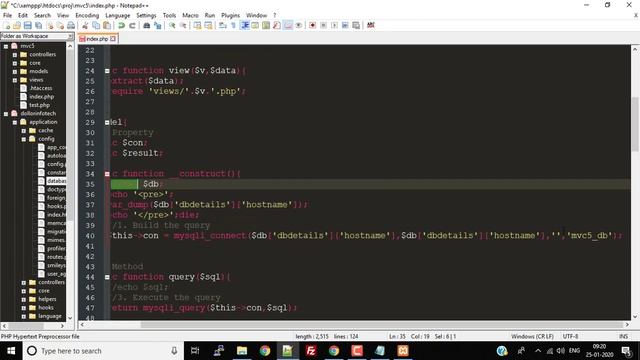
Task: Click the New file toolbar icon
Action: pos(7,25)
